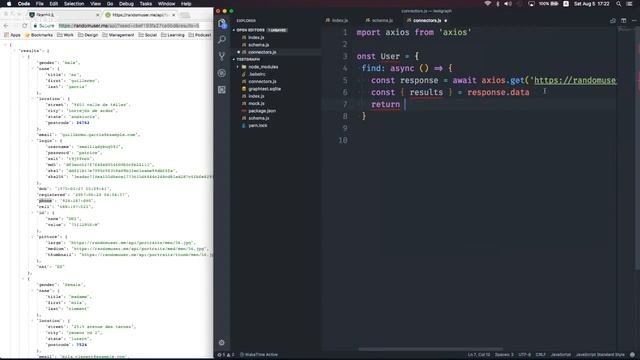
Task: Open the Search view in the activity bar
Action: click(222, 40)
